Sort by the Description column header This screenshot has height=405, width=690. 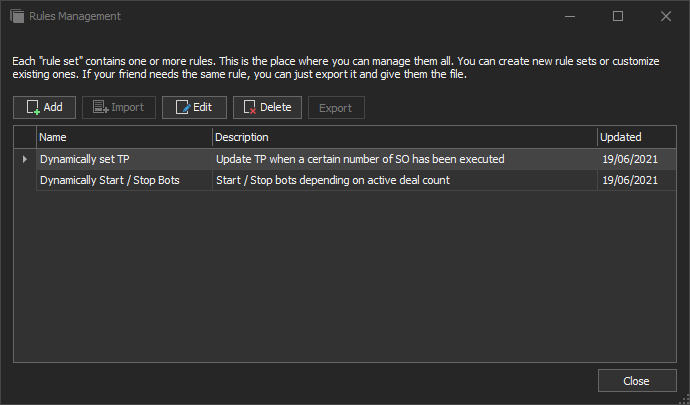pyautogui.click(x=404, y=137)
